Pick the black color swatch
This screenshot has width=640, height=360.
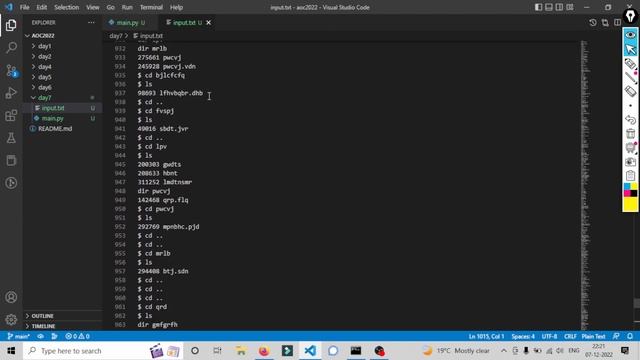point(634,193)
